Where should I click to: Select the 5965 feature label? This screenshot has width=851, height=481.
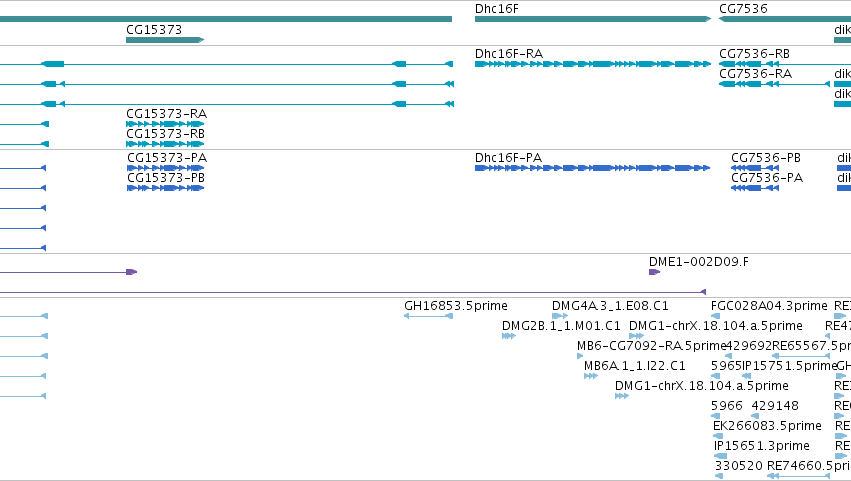point(726,366)
